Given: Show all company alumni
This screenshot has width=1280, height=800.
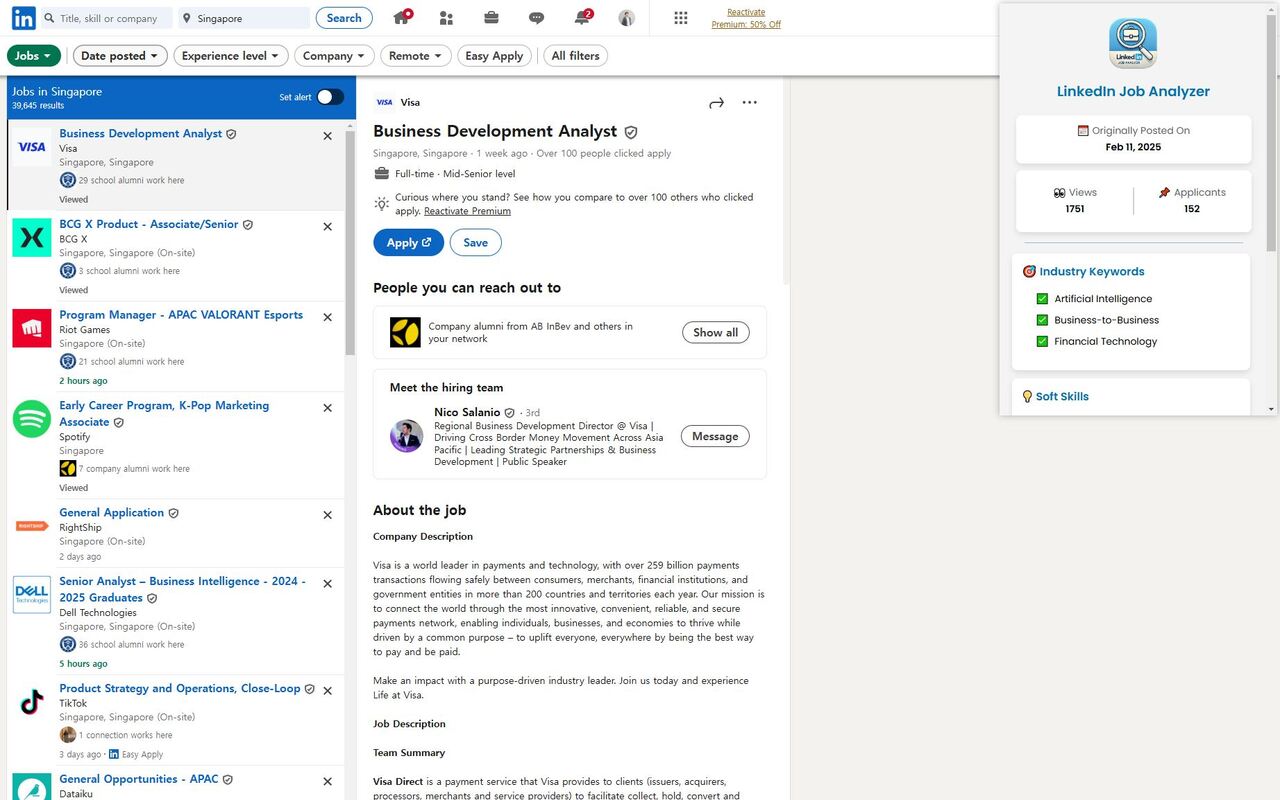Looking at the screenshot, I should pos(715,332).
